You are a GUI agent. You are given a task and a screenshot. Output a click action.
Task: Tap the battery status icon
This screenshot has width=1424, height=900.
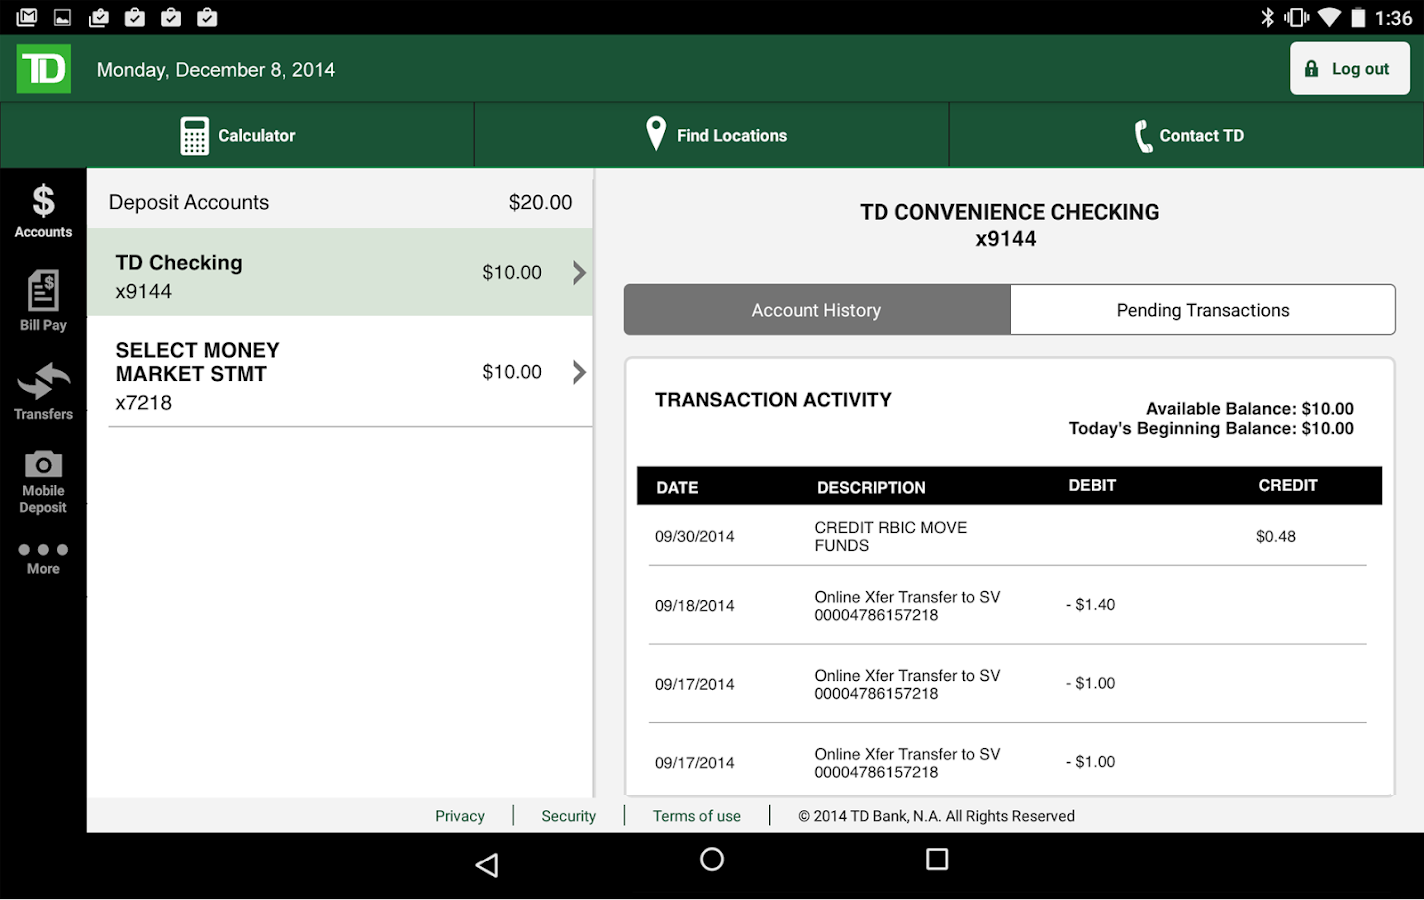1358,17
